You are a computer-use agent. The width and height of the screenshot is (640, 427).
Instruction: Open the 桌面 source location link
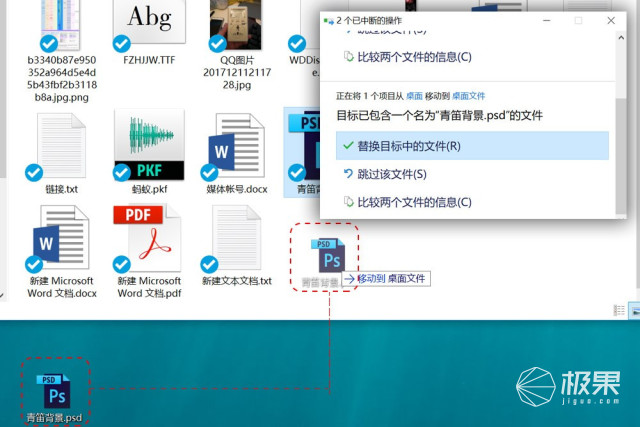coord(414,96)
